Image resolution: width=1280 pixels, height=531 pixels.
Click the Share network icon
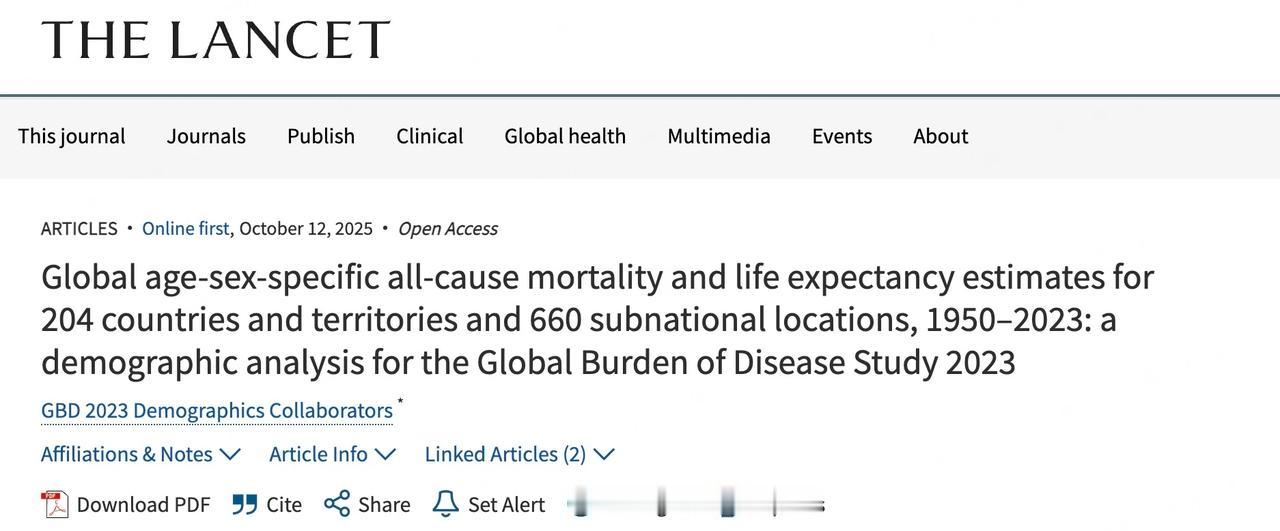point(338,504)
